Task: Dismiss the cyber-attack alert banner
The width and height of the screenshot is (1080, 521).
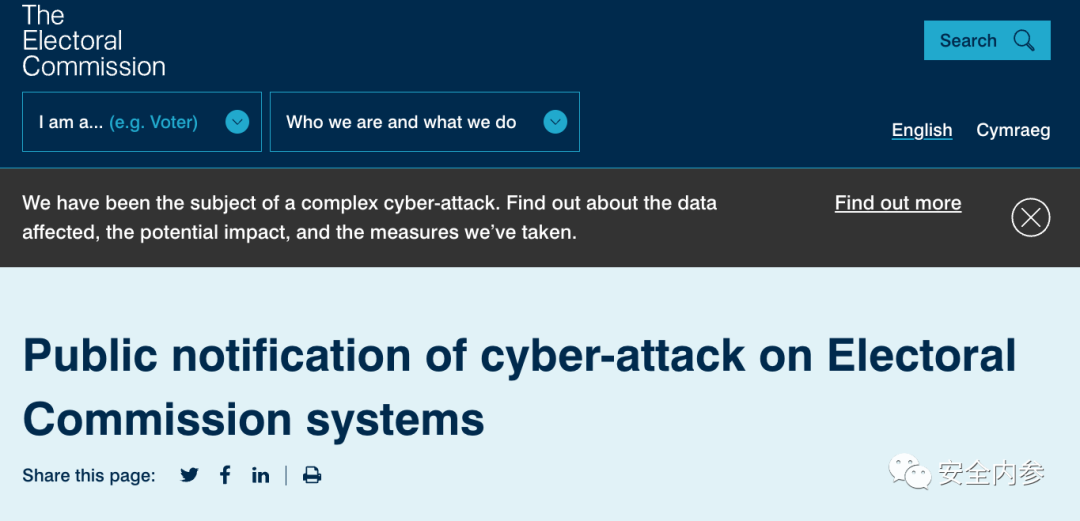Action: [x=1030, y=217]
